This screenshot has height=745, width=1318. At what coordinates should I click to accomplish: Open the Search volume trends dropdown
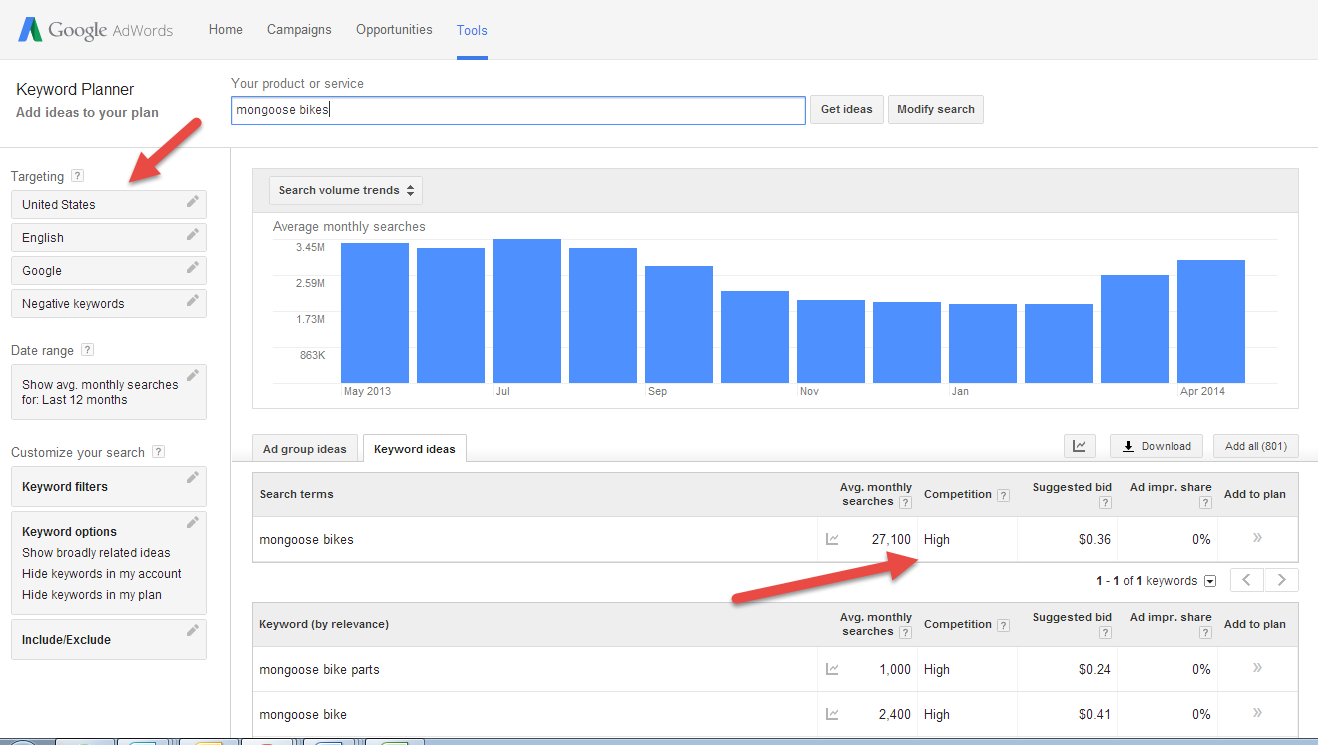(346, 190)
